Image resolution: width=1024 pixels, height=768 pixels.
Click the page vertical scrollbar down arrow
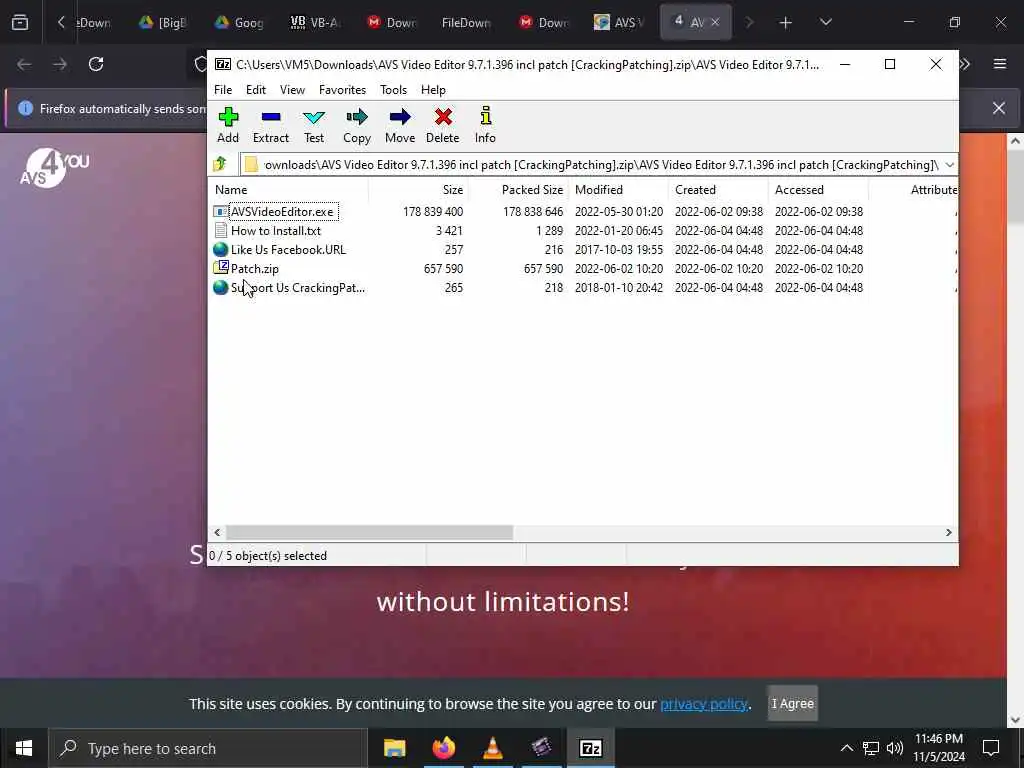[x=1015, y=720]
